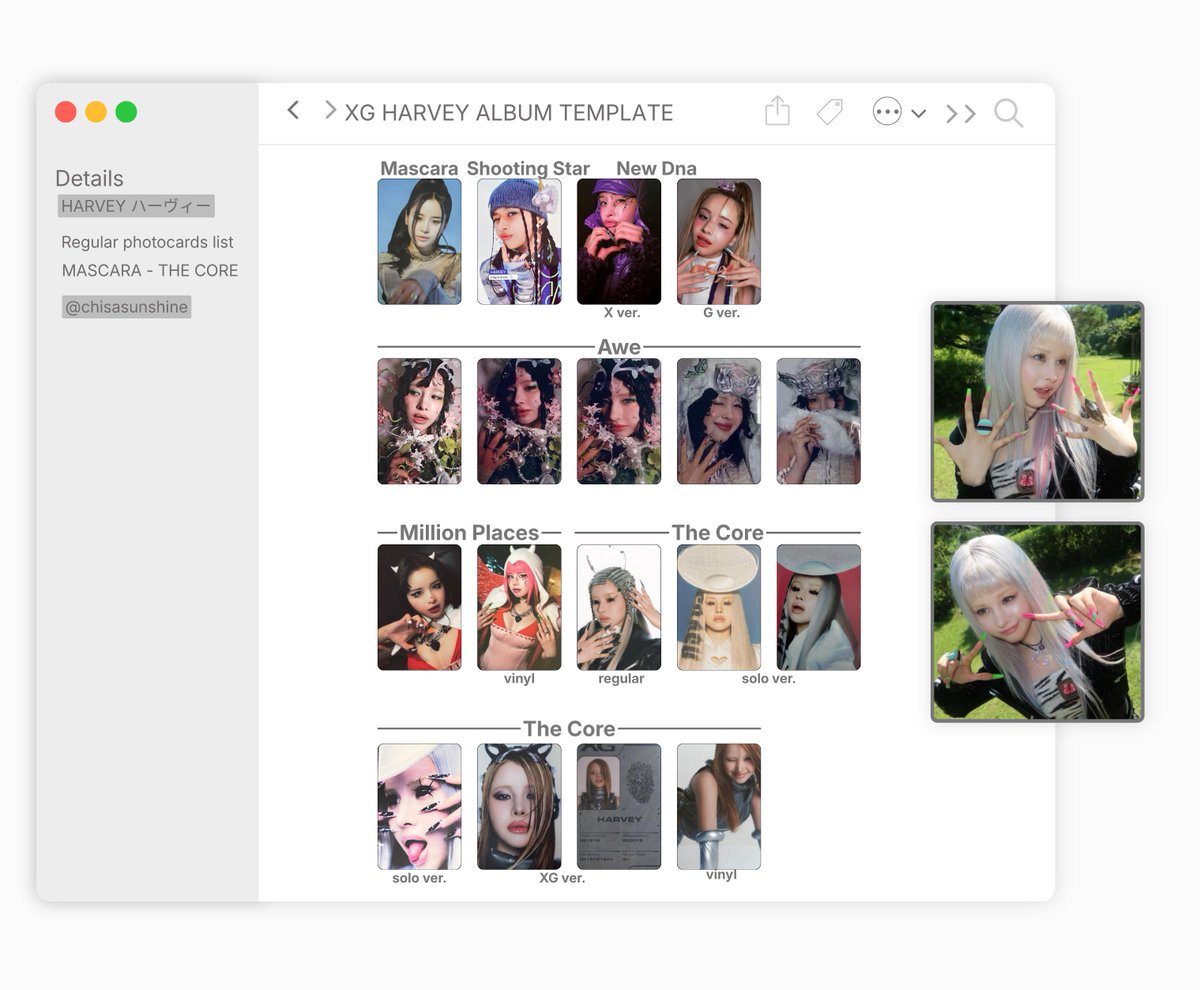Click 'MASCARA - THE CORE' in the sidebar
This screenshot has height=990, width=1200.
150,270
